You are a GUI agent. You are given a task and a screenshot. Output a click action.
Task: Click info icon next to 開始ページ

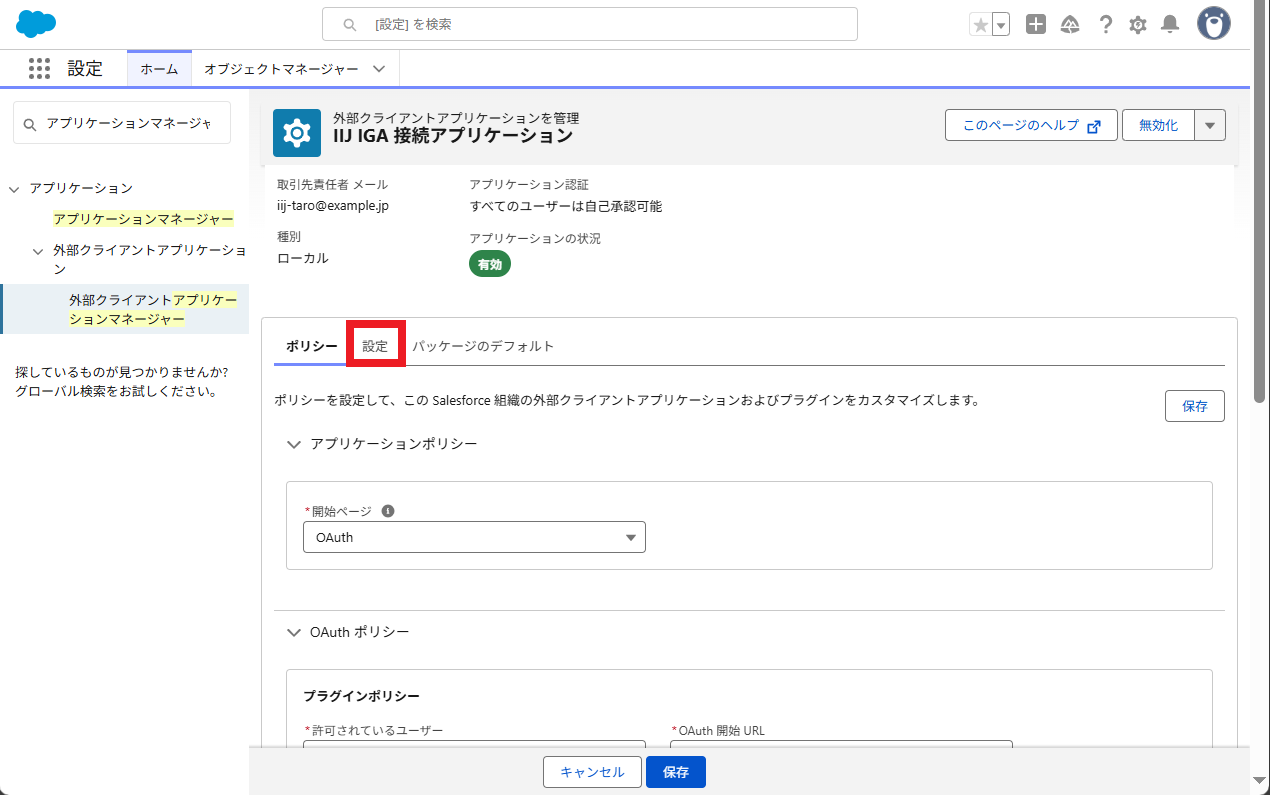click(388, 511)
